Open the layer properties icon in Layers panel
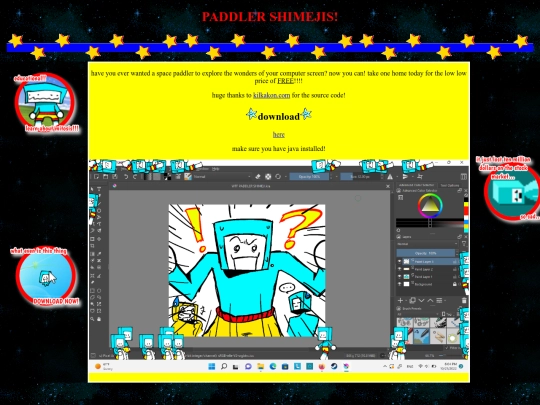Viewport: 540px width, 405px height. click(439, 301)
